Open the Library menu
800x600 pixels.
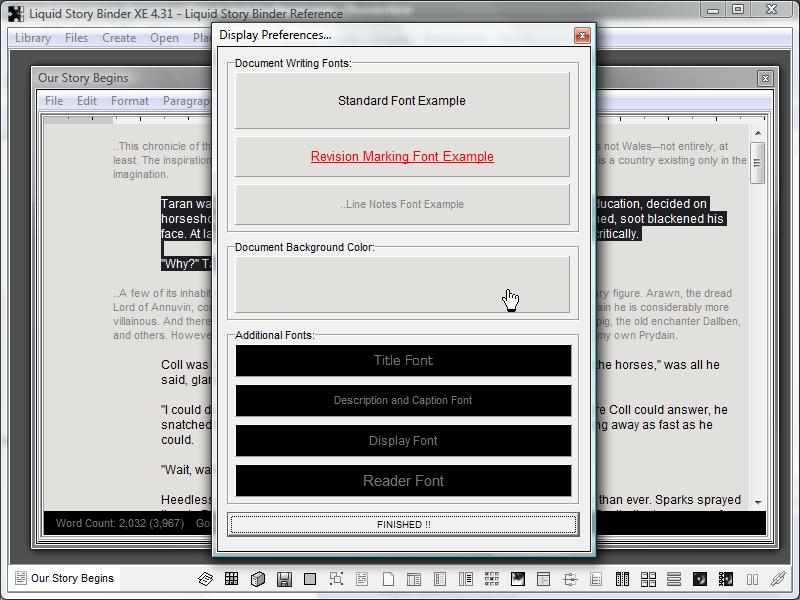[32, 38]
